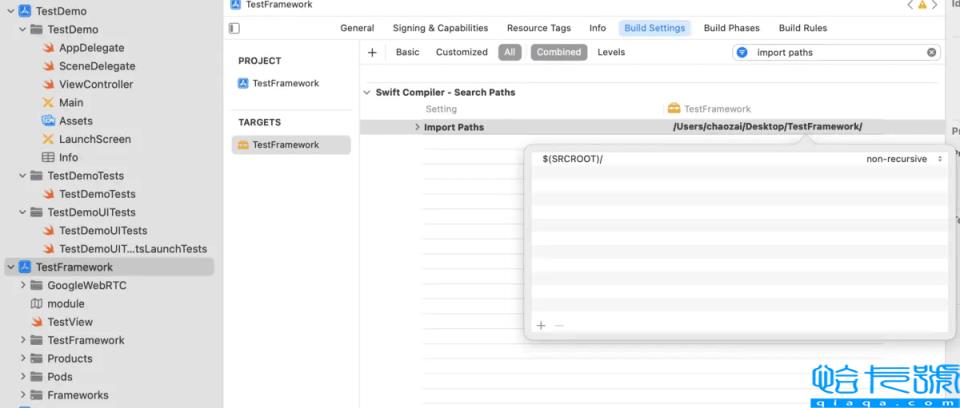Select ViewController in the navigator
The image size is (960, 408).
coord(96,85)
